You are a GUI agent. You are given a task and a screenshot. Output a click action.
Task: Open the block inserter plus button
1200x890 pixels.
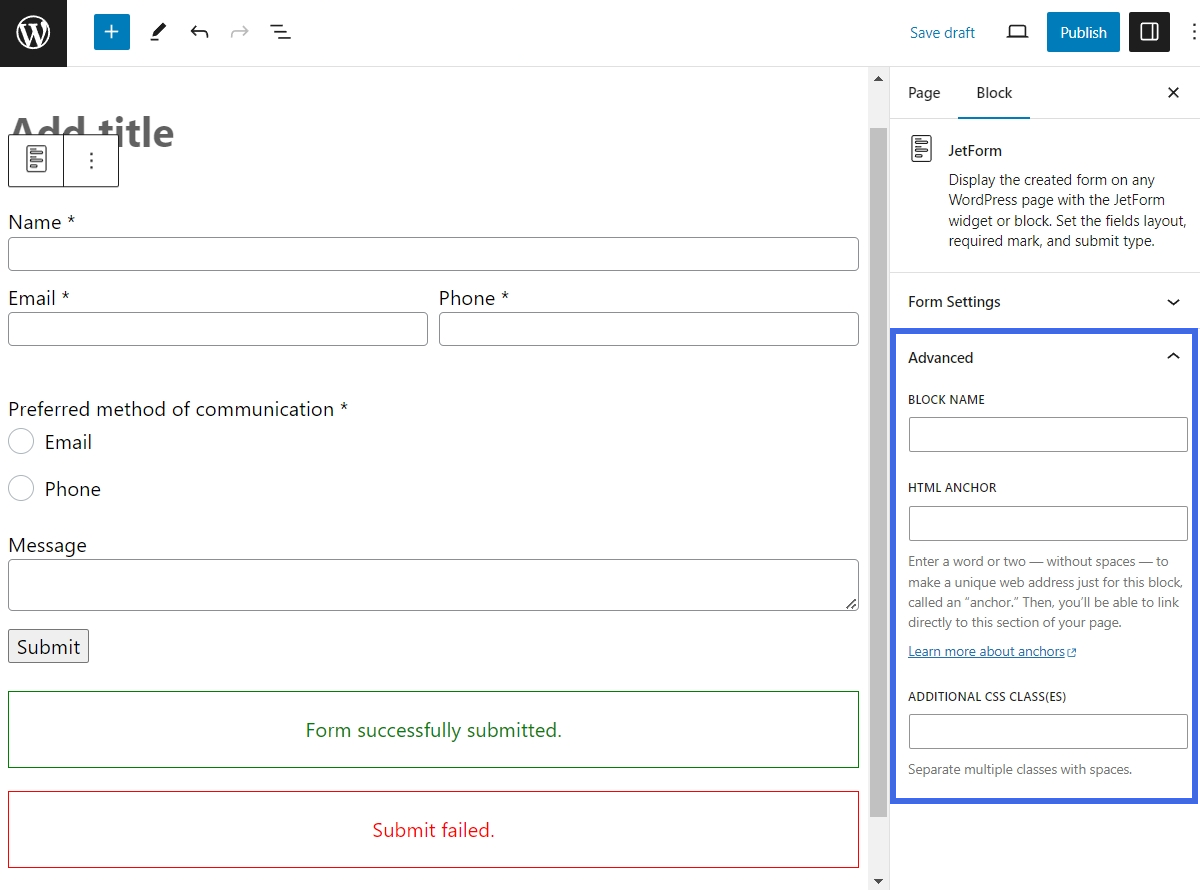112,32
